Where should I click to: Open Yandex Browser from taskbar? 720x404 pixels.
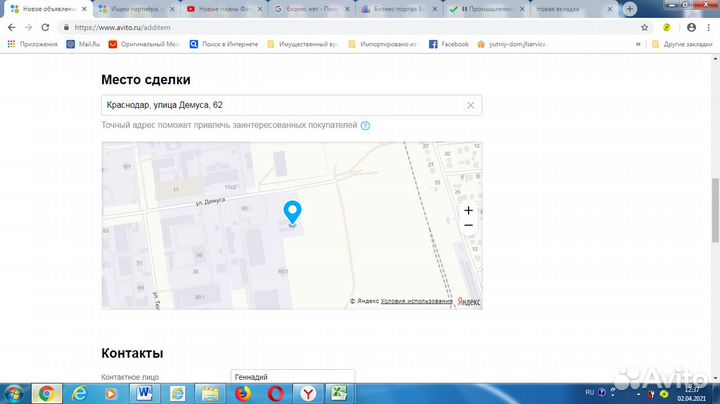[x=309, y=393]
